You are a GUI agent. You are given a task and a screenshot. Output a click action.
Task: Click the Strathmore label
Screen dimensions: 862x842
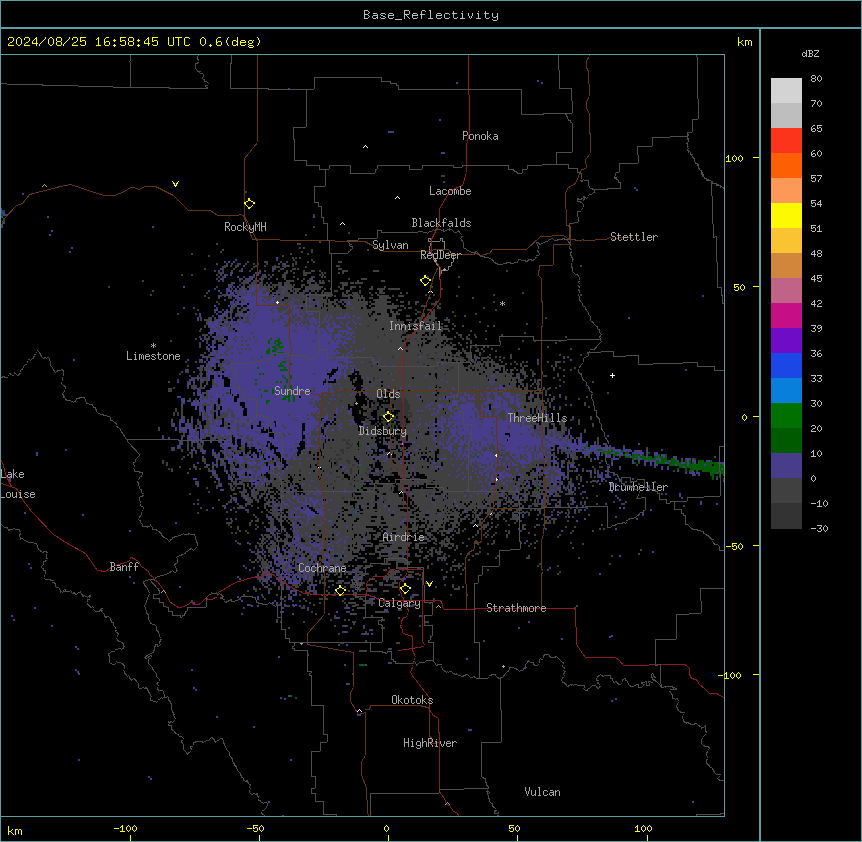pos(516,608)
